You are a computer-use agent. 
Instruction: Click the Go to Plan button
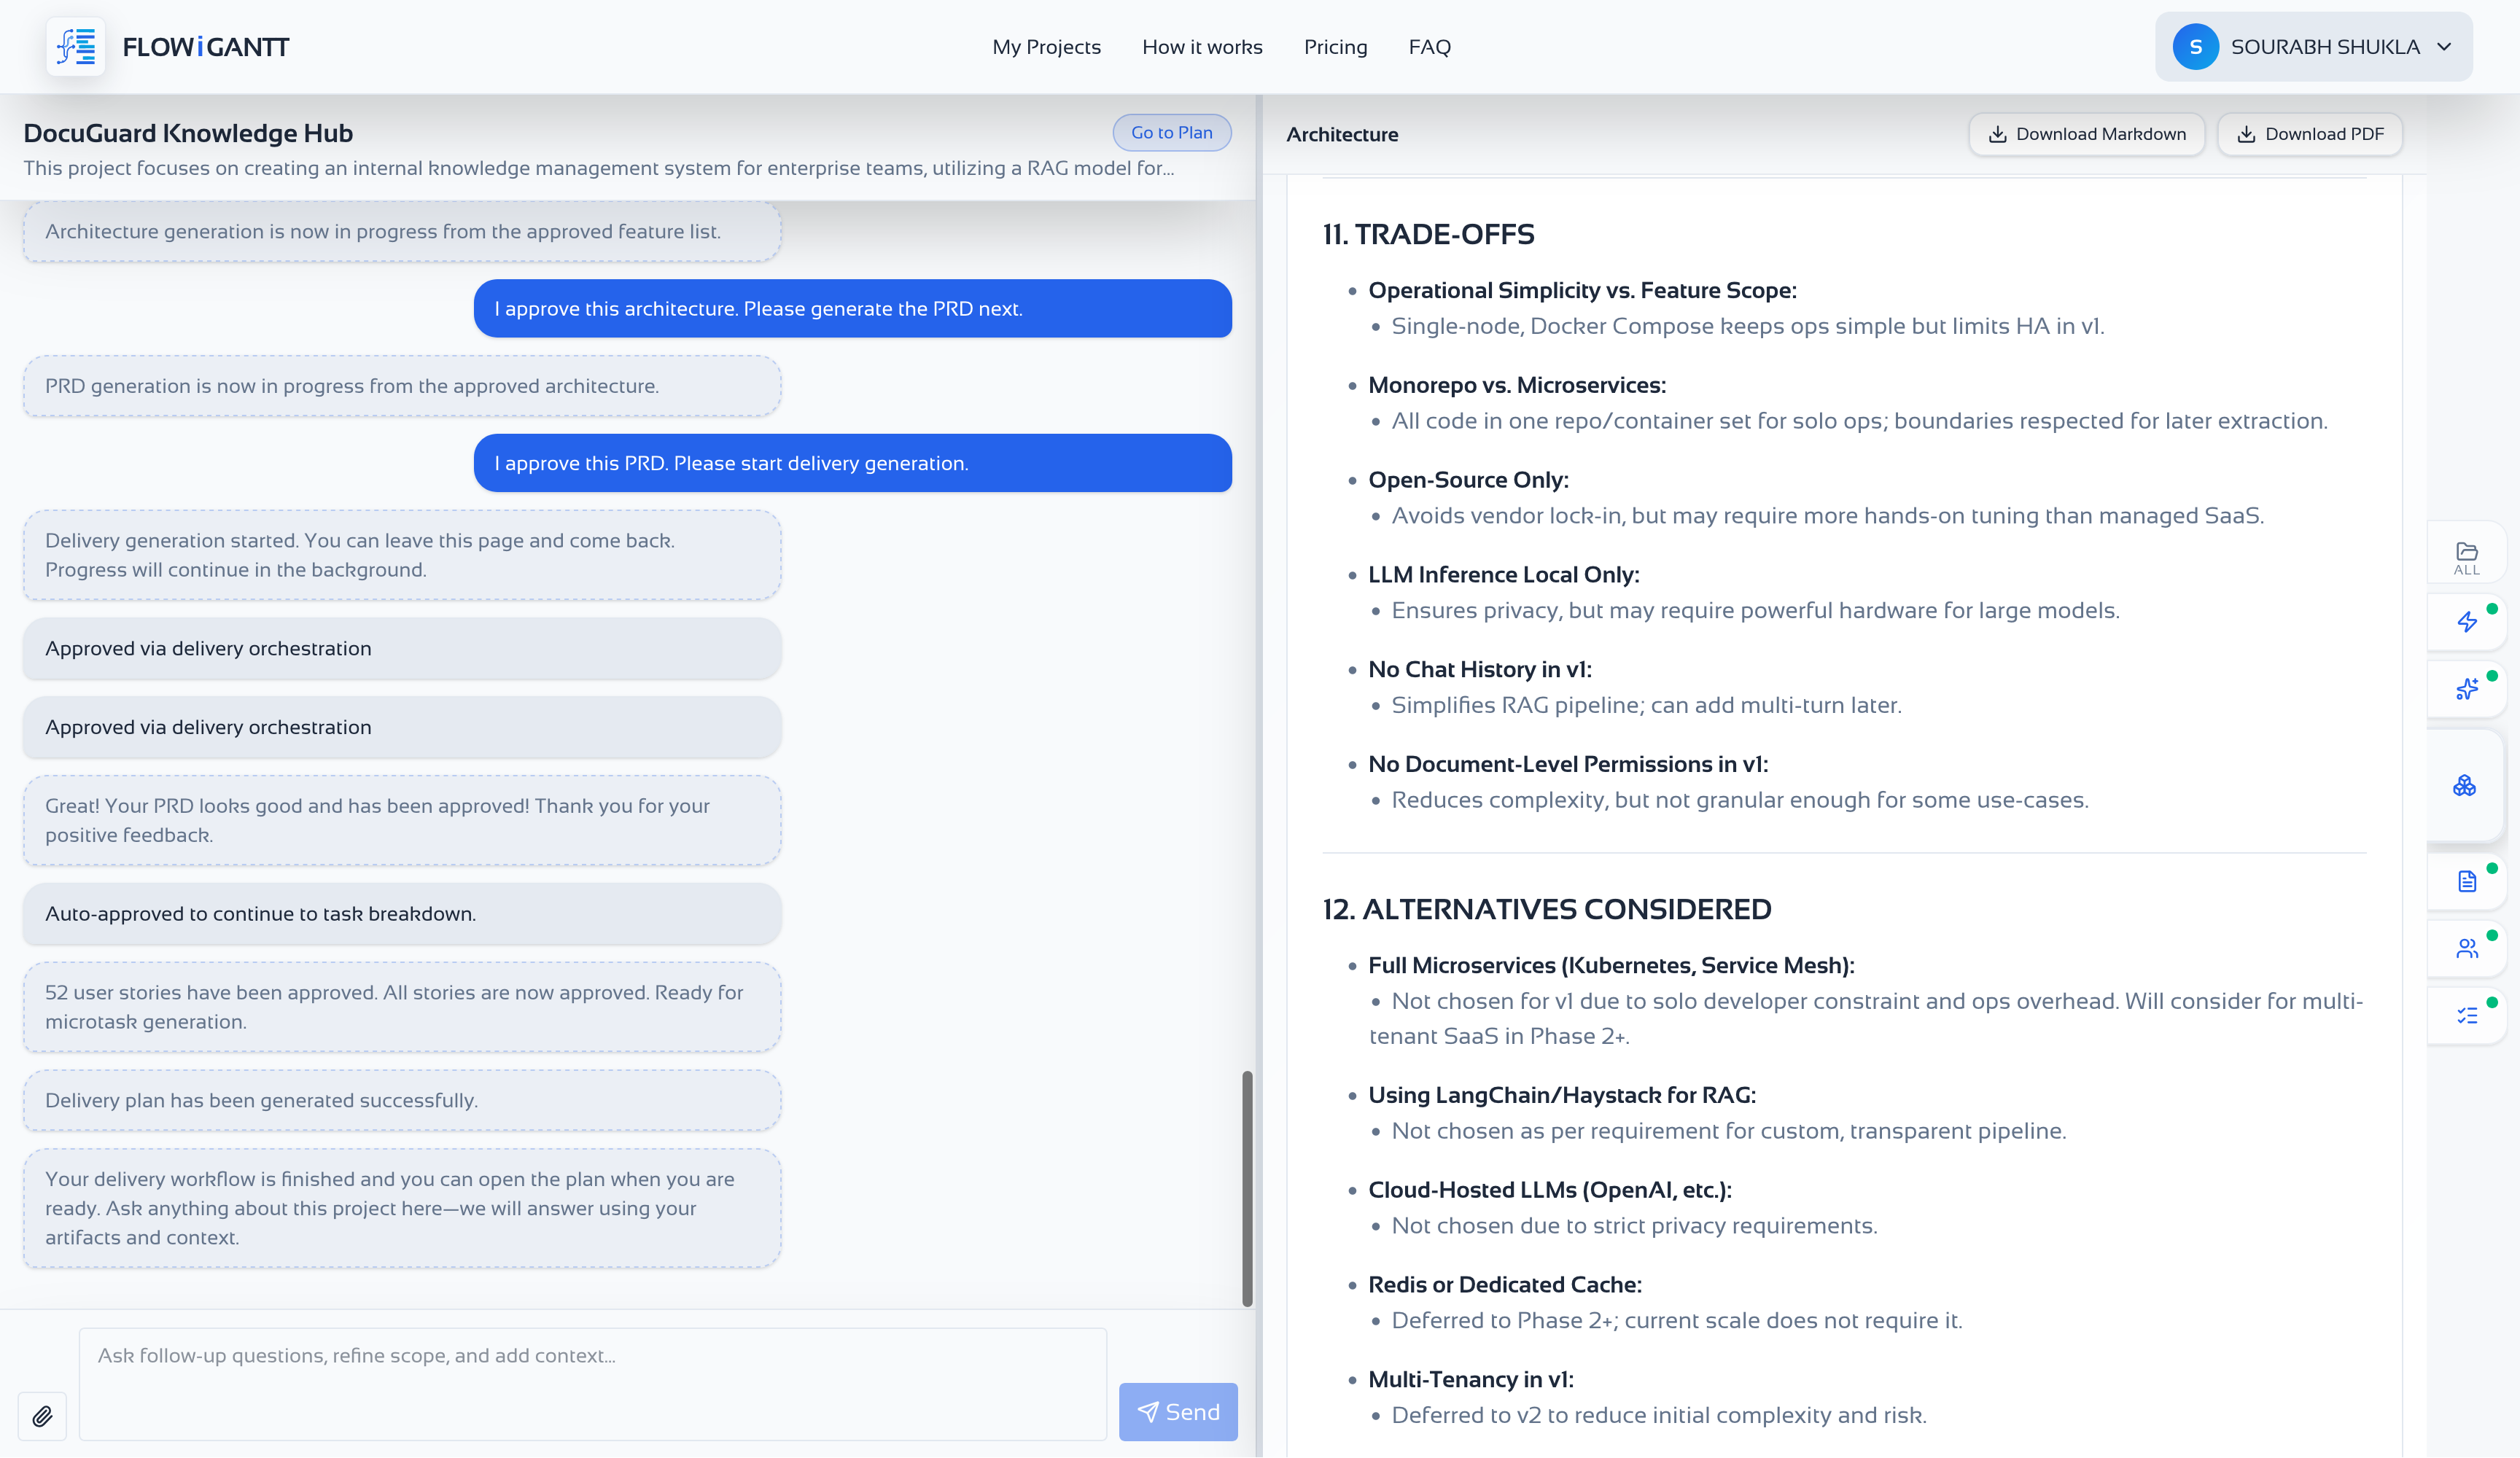coord(1171,132)
